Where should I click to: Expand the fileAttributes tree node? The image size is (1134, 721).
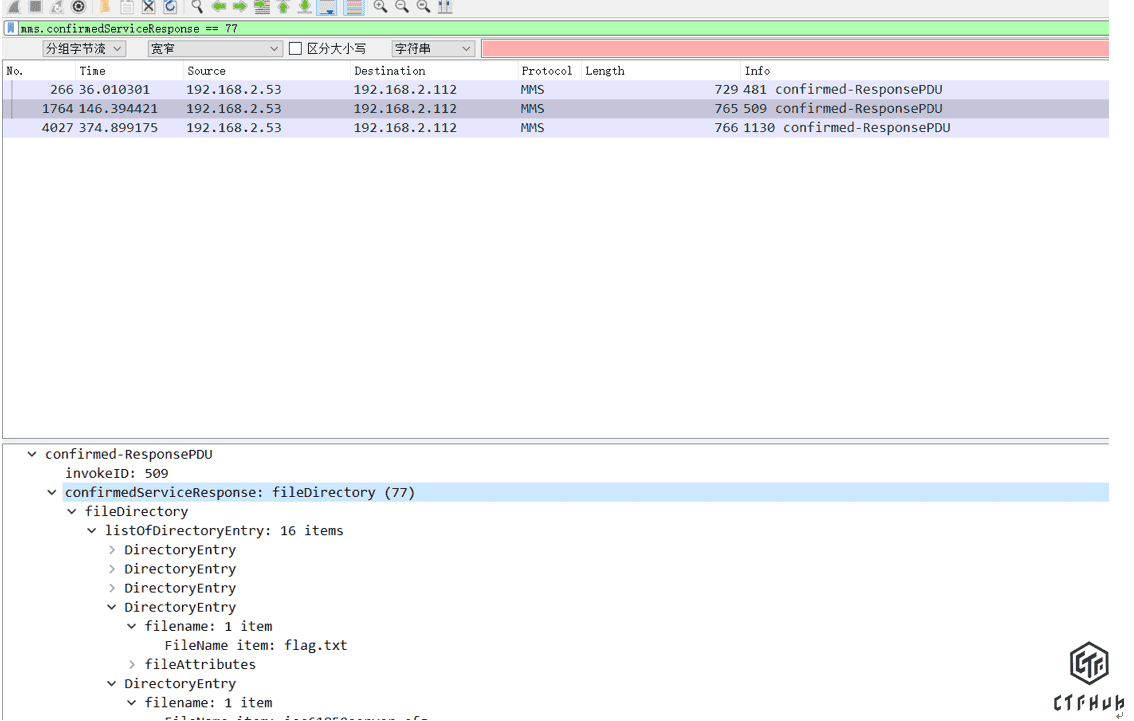click(x=132, y=664)
